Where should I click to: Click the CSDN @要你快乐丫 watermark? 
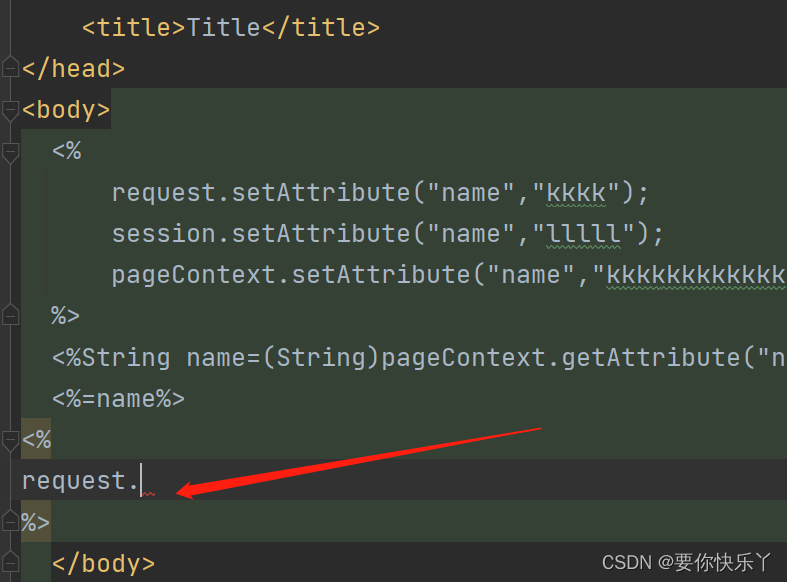click(x=687, y=563)
